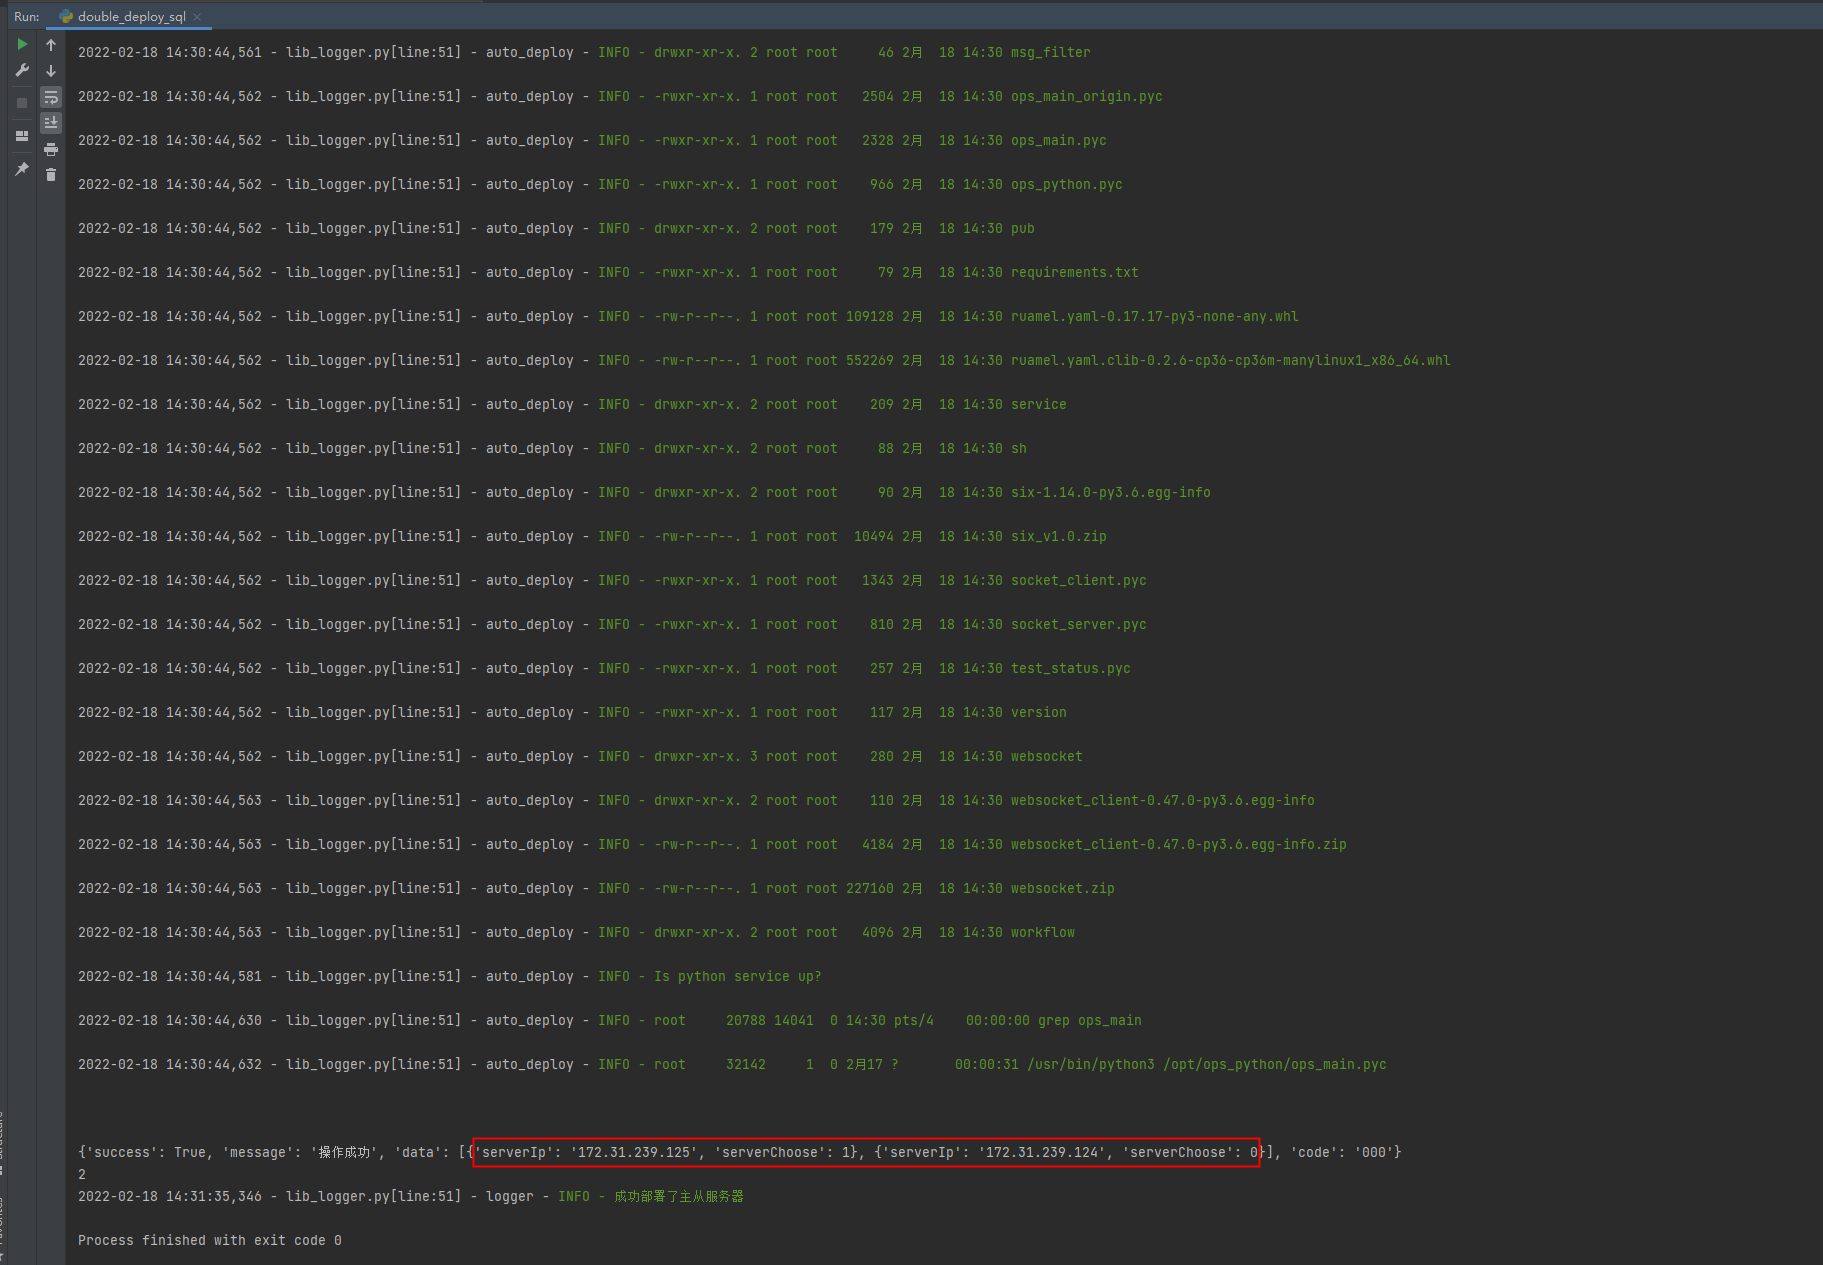Toggle soft-wrap for console output
Image resolution: width=1823 pixels, height=1265 pixels.
[x=51, y=97]
